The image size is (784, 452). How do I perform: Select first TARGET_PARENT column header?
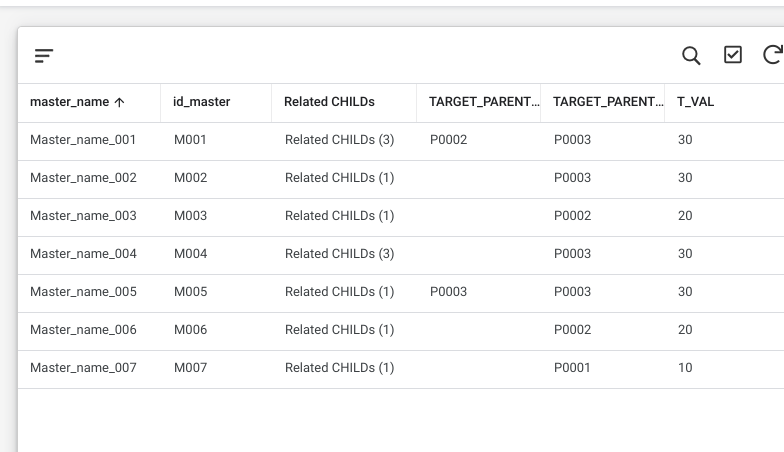pyautogui.click(x=484, y=102)
